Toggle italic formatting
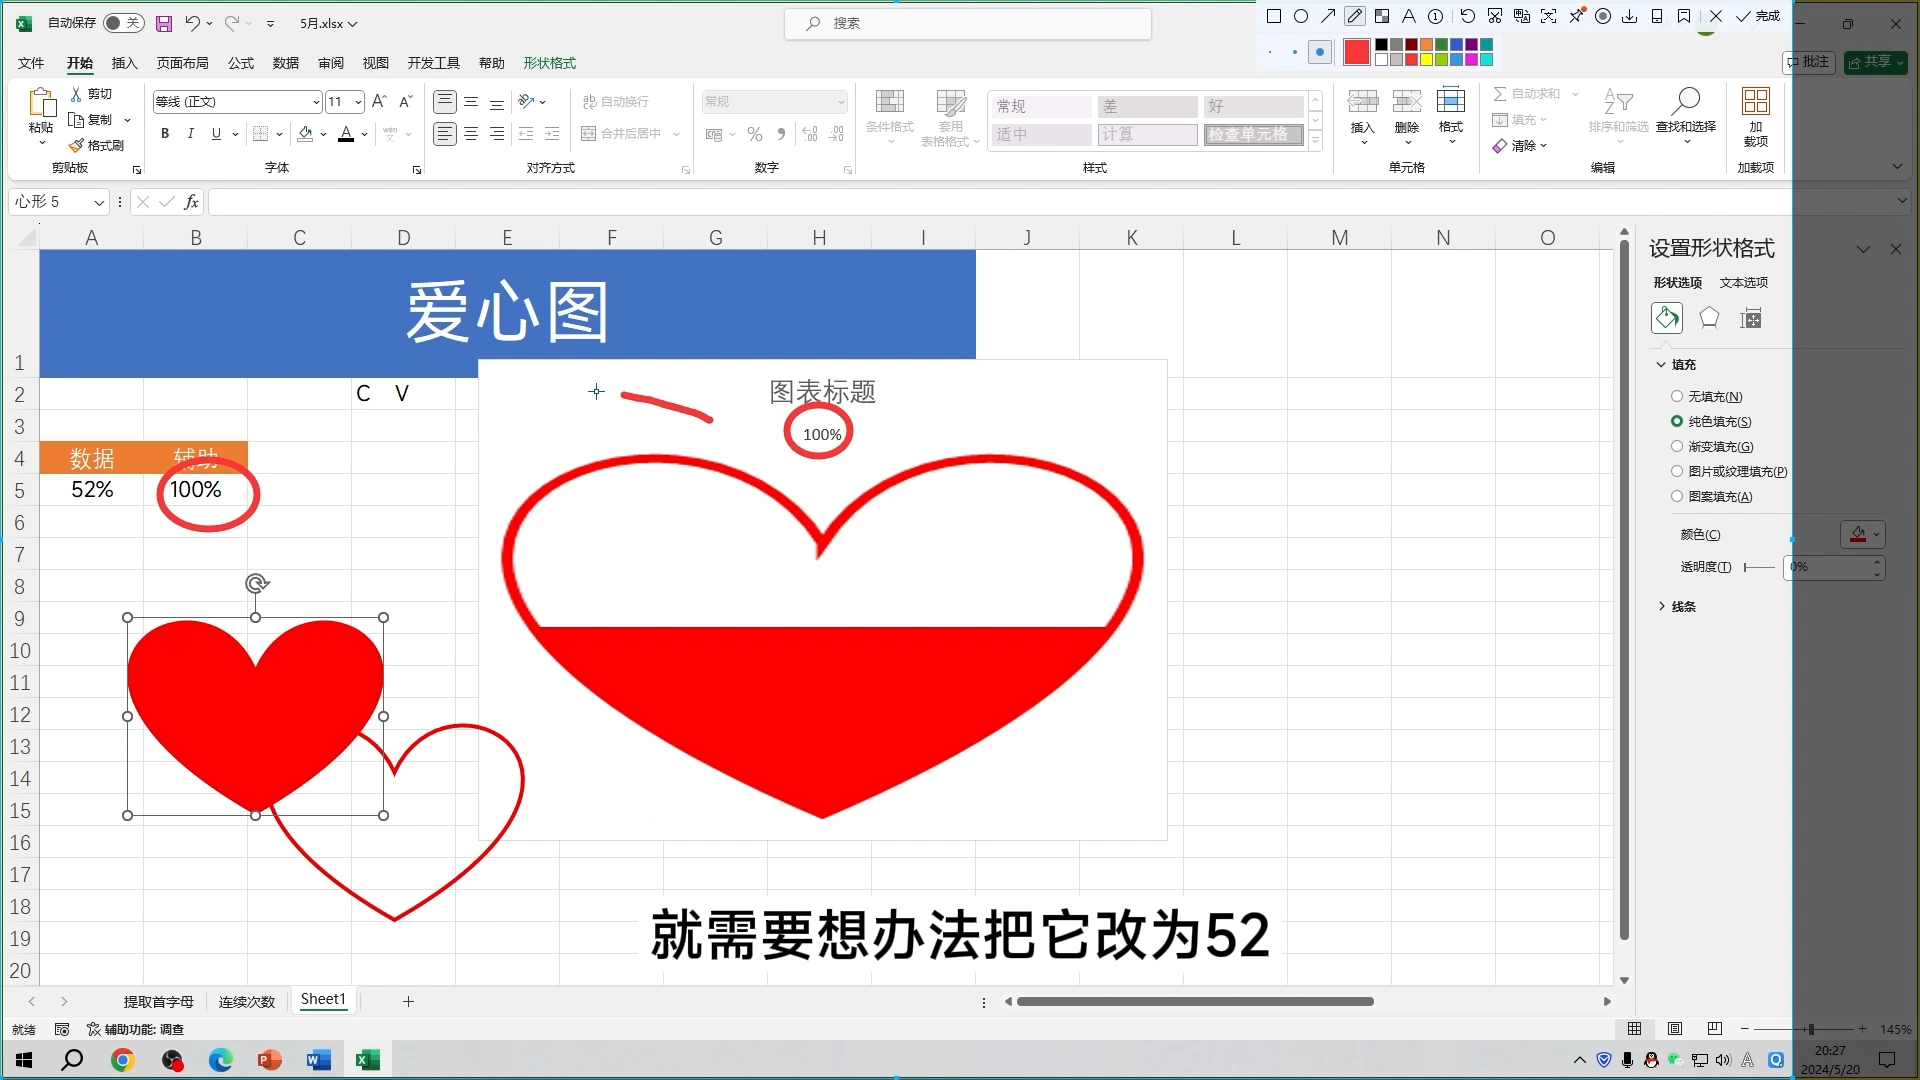Image resolution: width=1920 pixels, height=1080 pixels. click(190, 134)
